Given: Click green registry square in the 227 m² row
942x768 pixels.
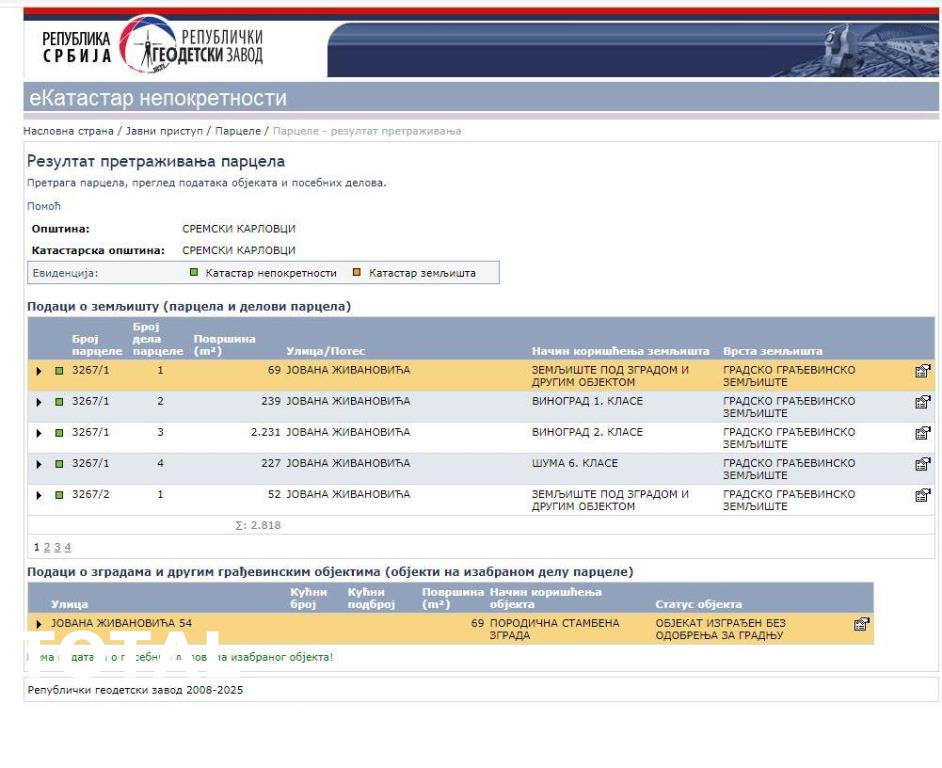Looking at the screenshot, I should 59,464.
